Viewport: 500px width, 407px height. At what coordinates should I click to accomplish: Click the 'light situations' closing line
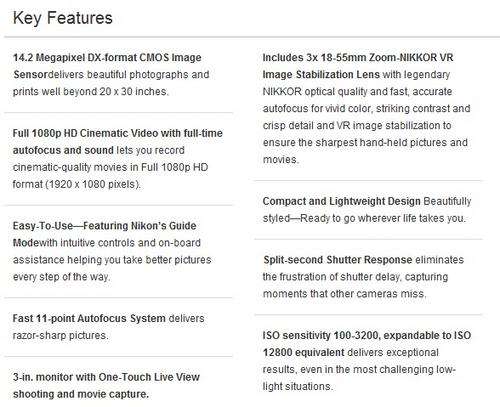(x=298, y=386)
